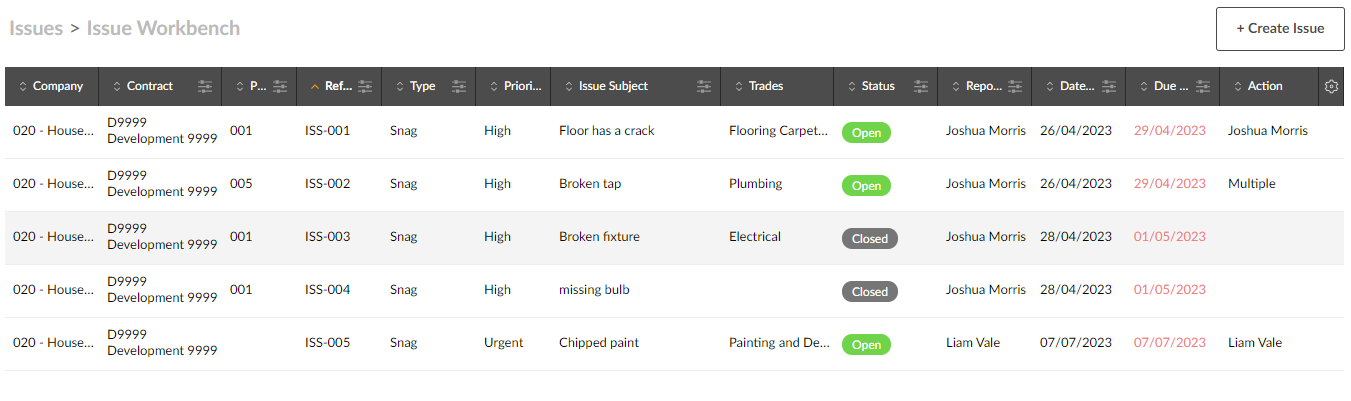Select the Closed status badge for ISS-003

pyautogui.click(x=869, y=238)
